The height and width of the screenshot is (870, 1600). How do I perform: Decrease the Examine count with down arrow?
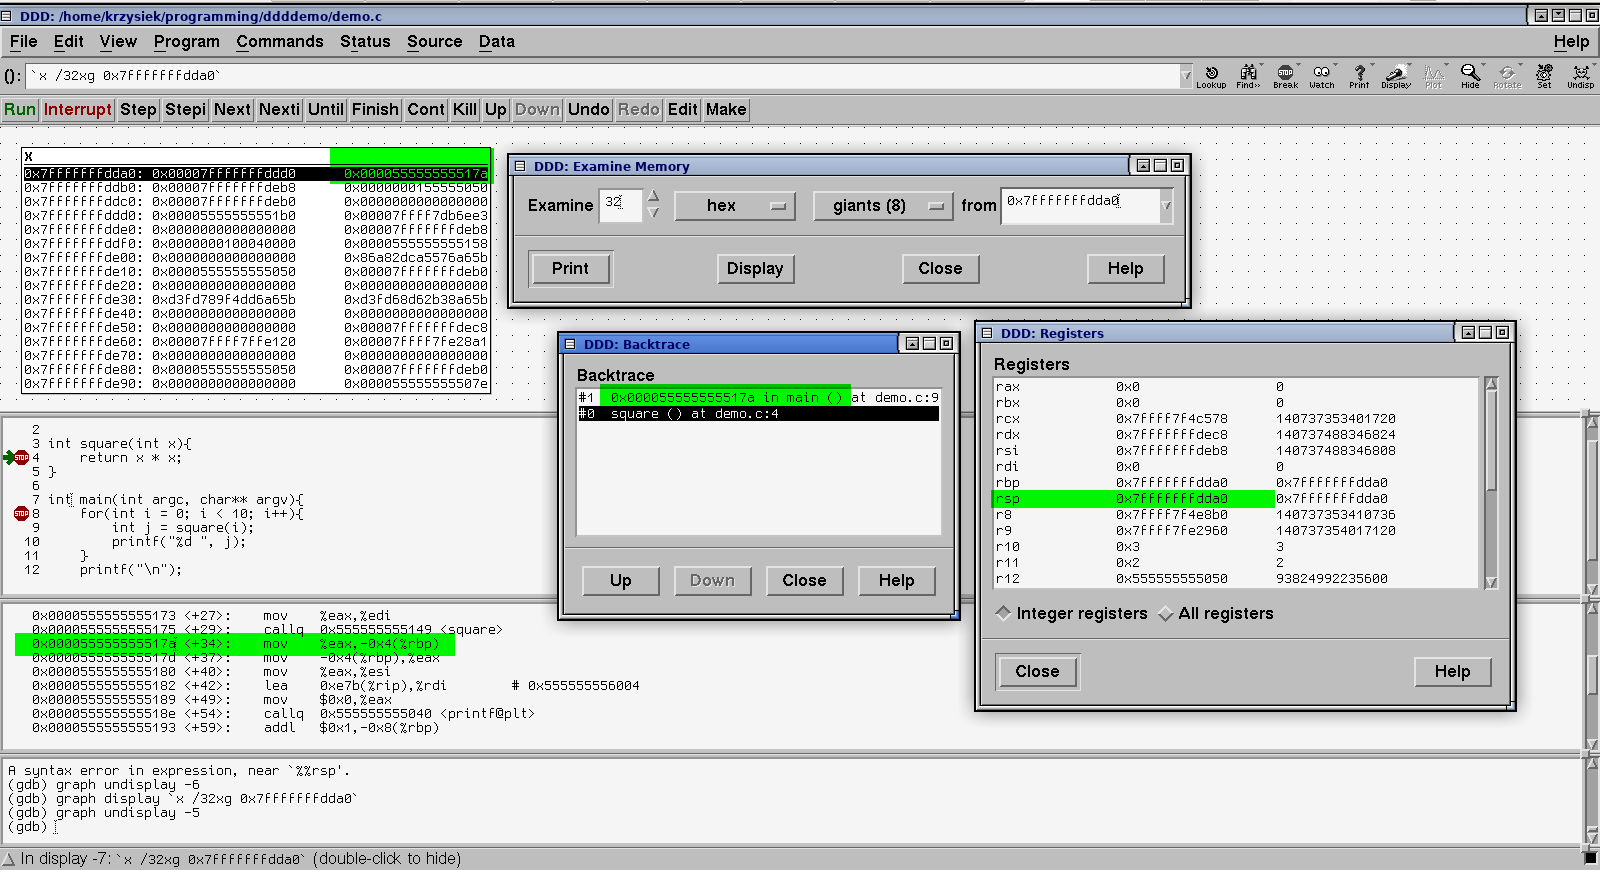click(653, 213)
